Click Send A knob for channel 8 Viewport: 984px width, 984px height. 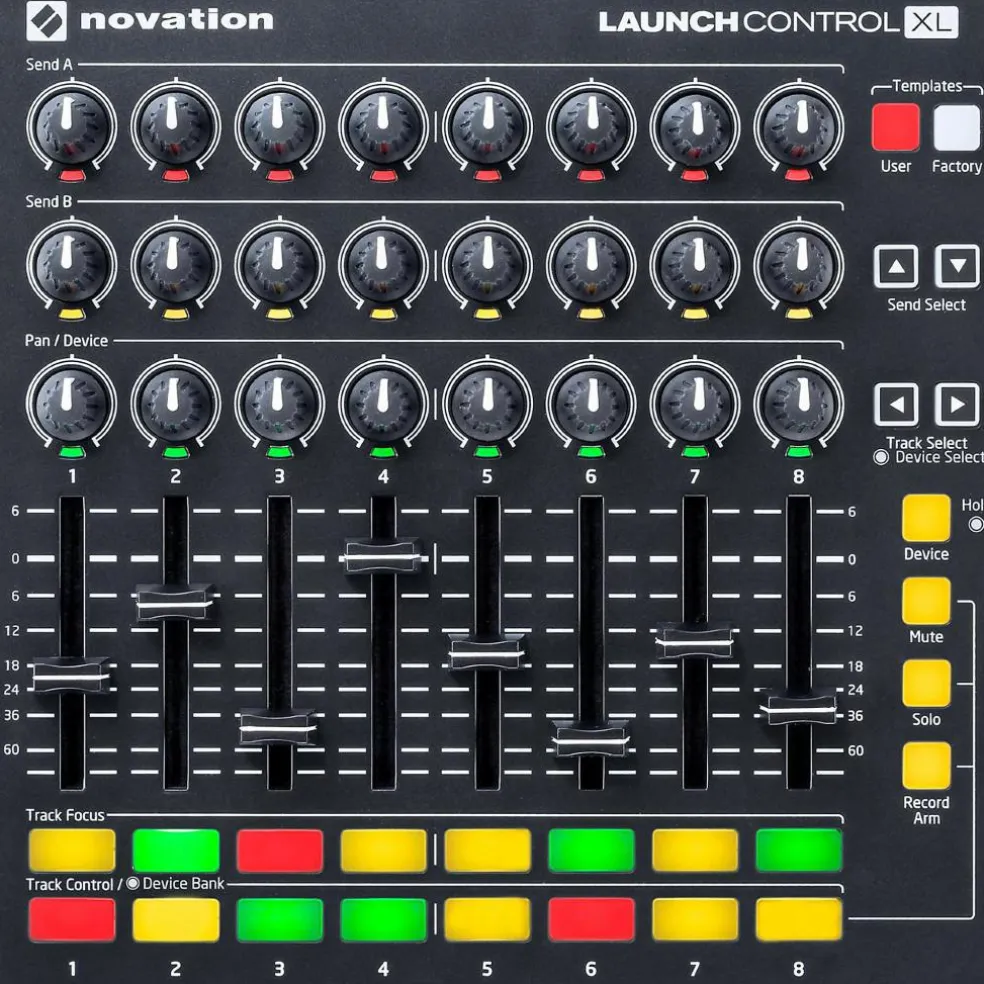pos(798,127)
